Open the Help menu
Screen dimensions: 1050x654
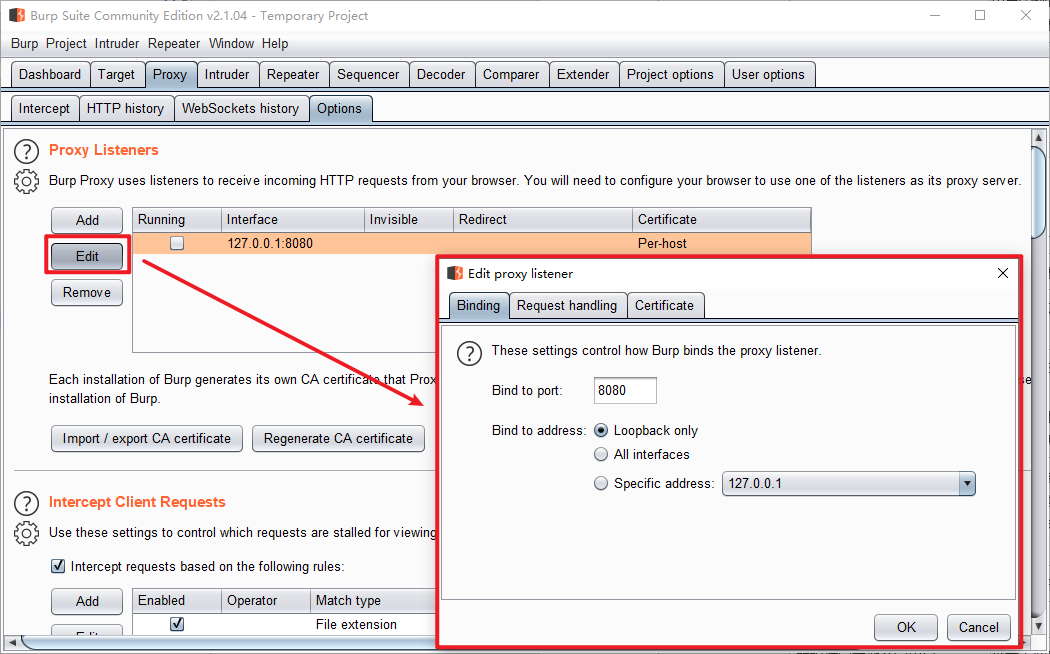click(275, 44)
